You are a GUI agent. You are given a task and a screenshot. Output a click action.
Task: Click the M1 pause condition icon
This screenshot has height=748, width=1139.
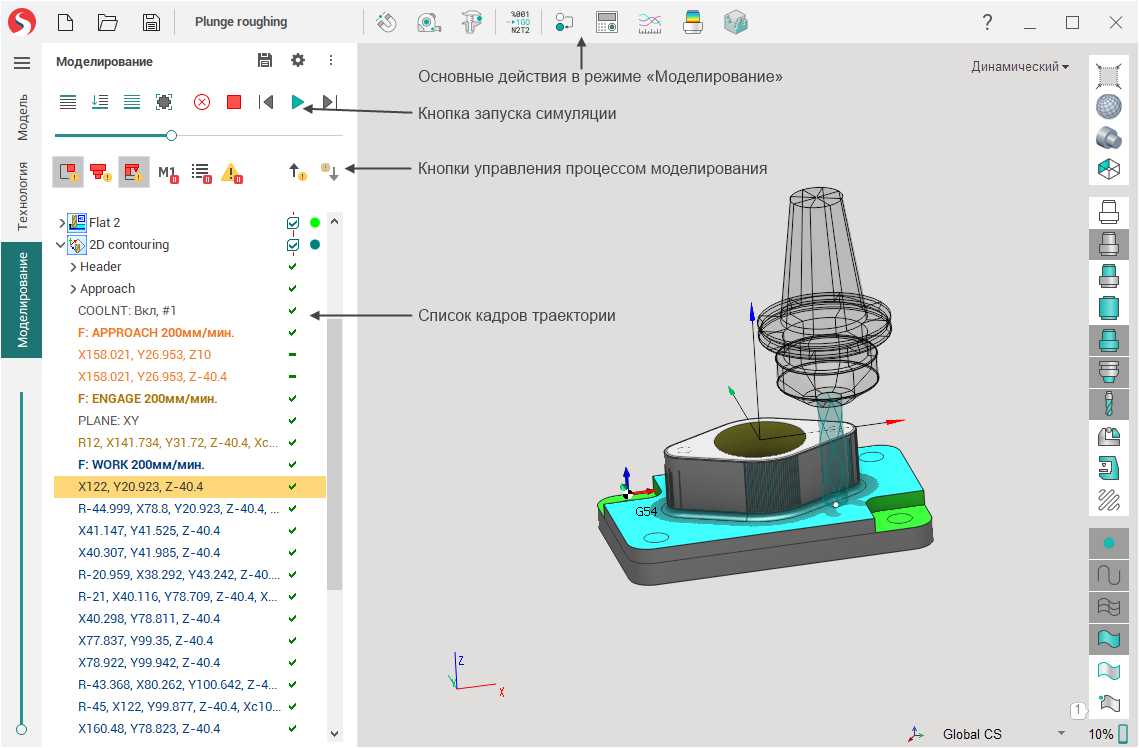coord(167,172)
